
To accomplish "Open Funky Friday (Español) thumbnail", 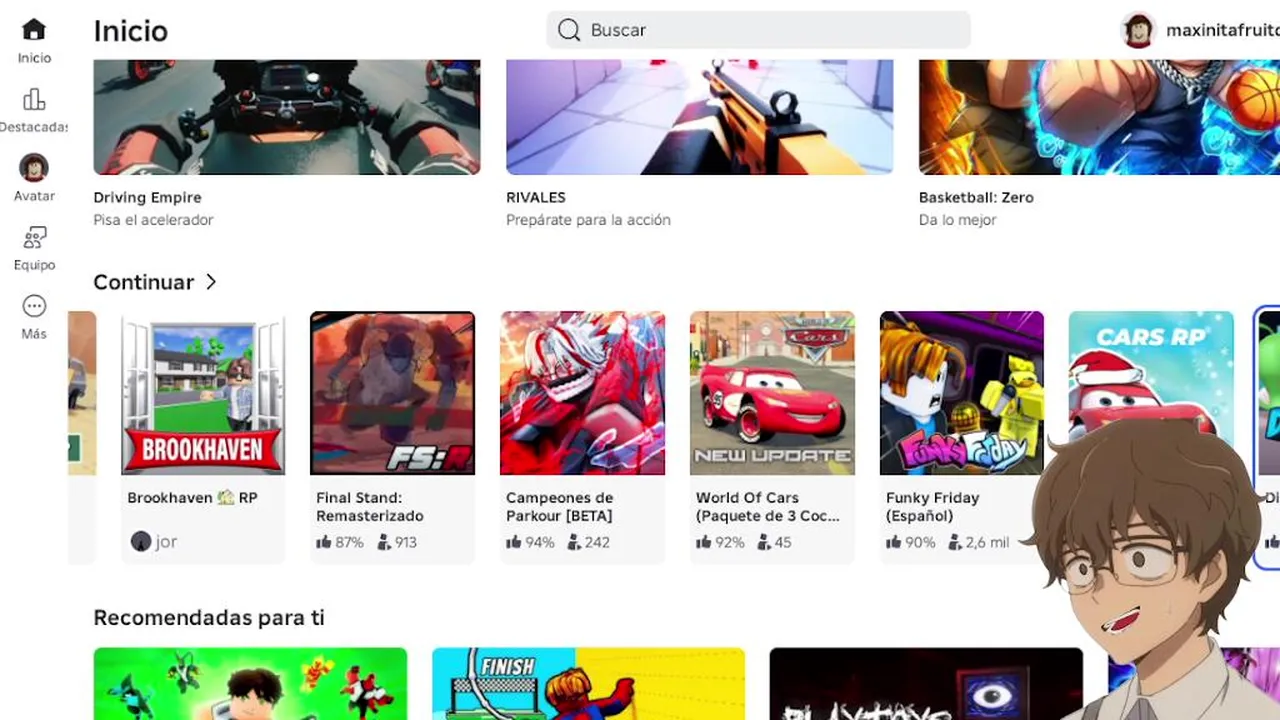I will point(962,393).
